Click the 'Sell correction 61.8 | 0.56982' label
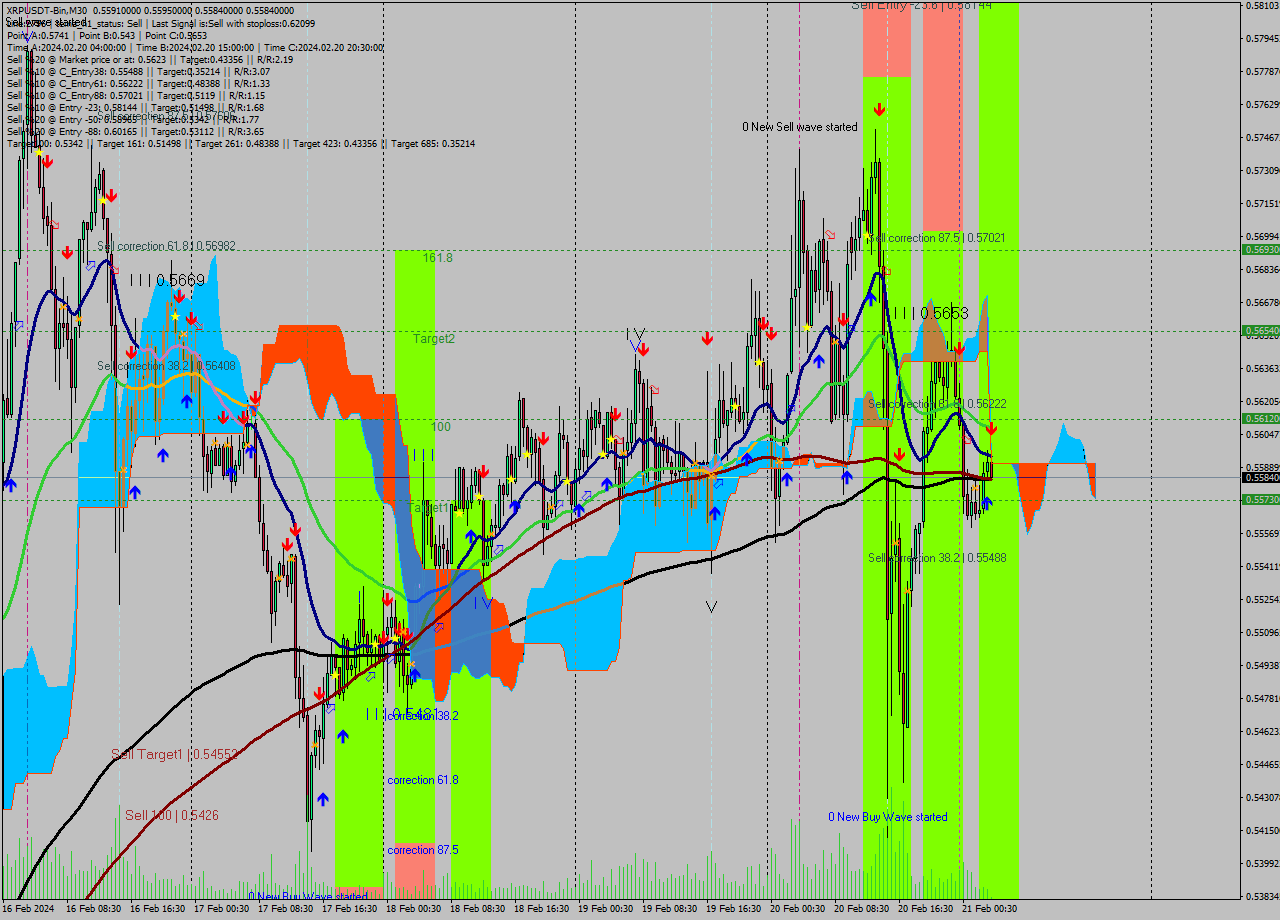Image resolution: width=1280 pixels, height=920 pixels. [166, 246]
